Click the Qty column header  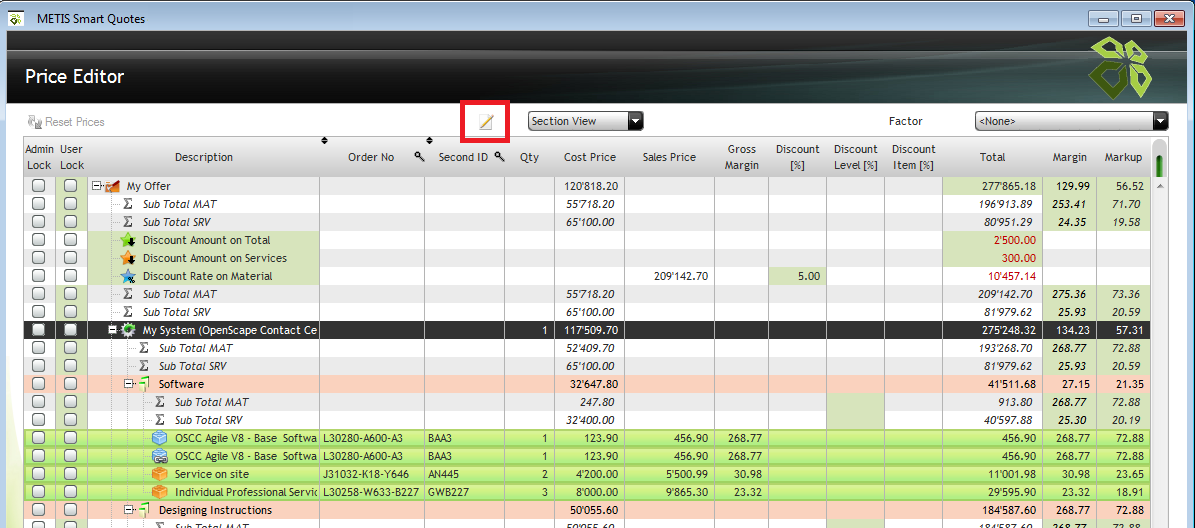pos(529,157)
